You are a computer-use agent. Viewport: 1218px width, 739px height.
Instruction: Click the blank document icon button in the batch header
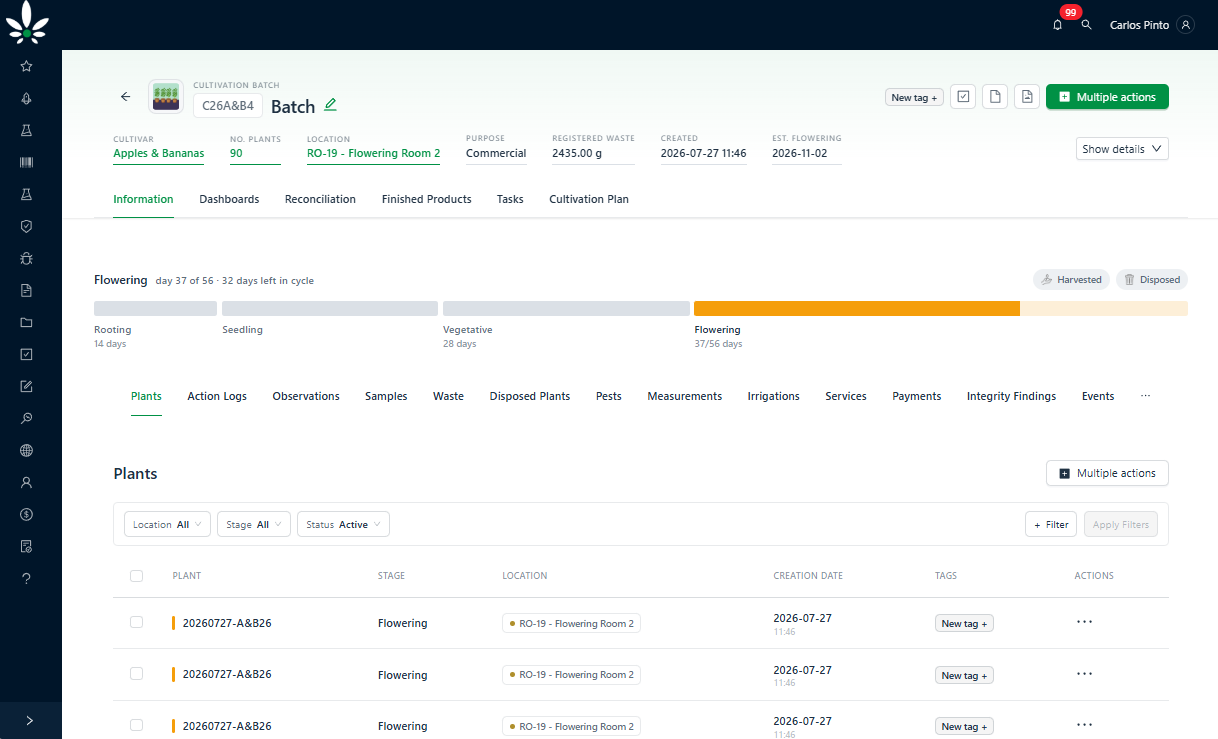pos(994,97)
